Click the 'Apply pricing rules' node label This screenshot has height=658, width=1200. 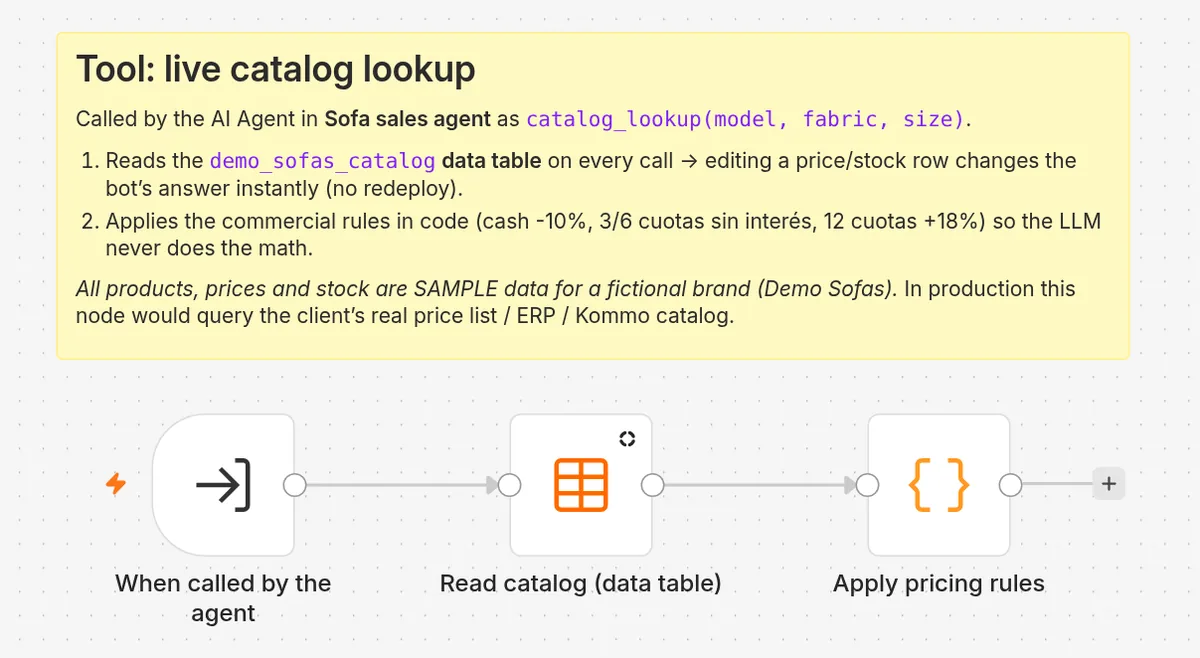click(939, 583)
